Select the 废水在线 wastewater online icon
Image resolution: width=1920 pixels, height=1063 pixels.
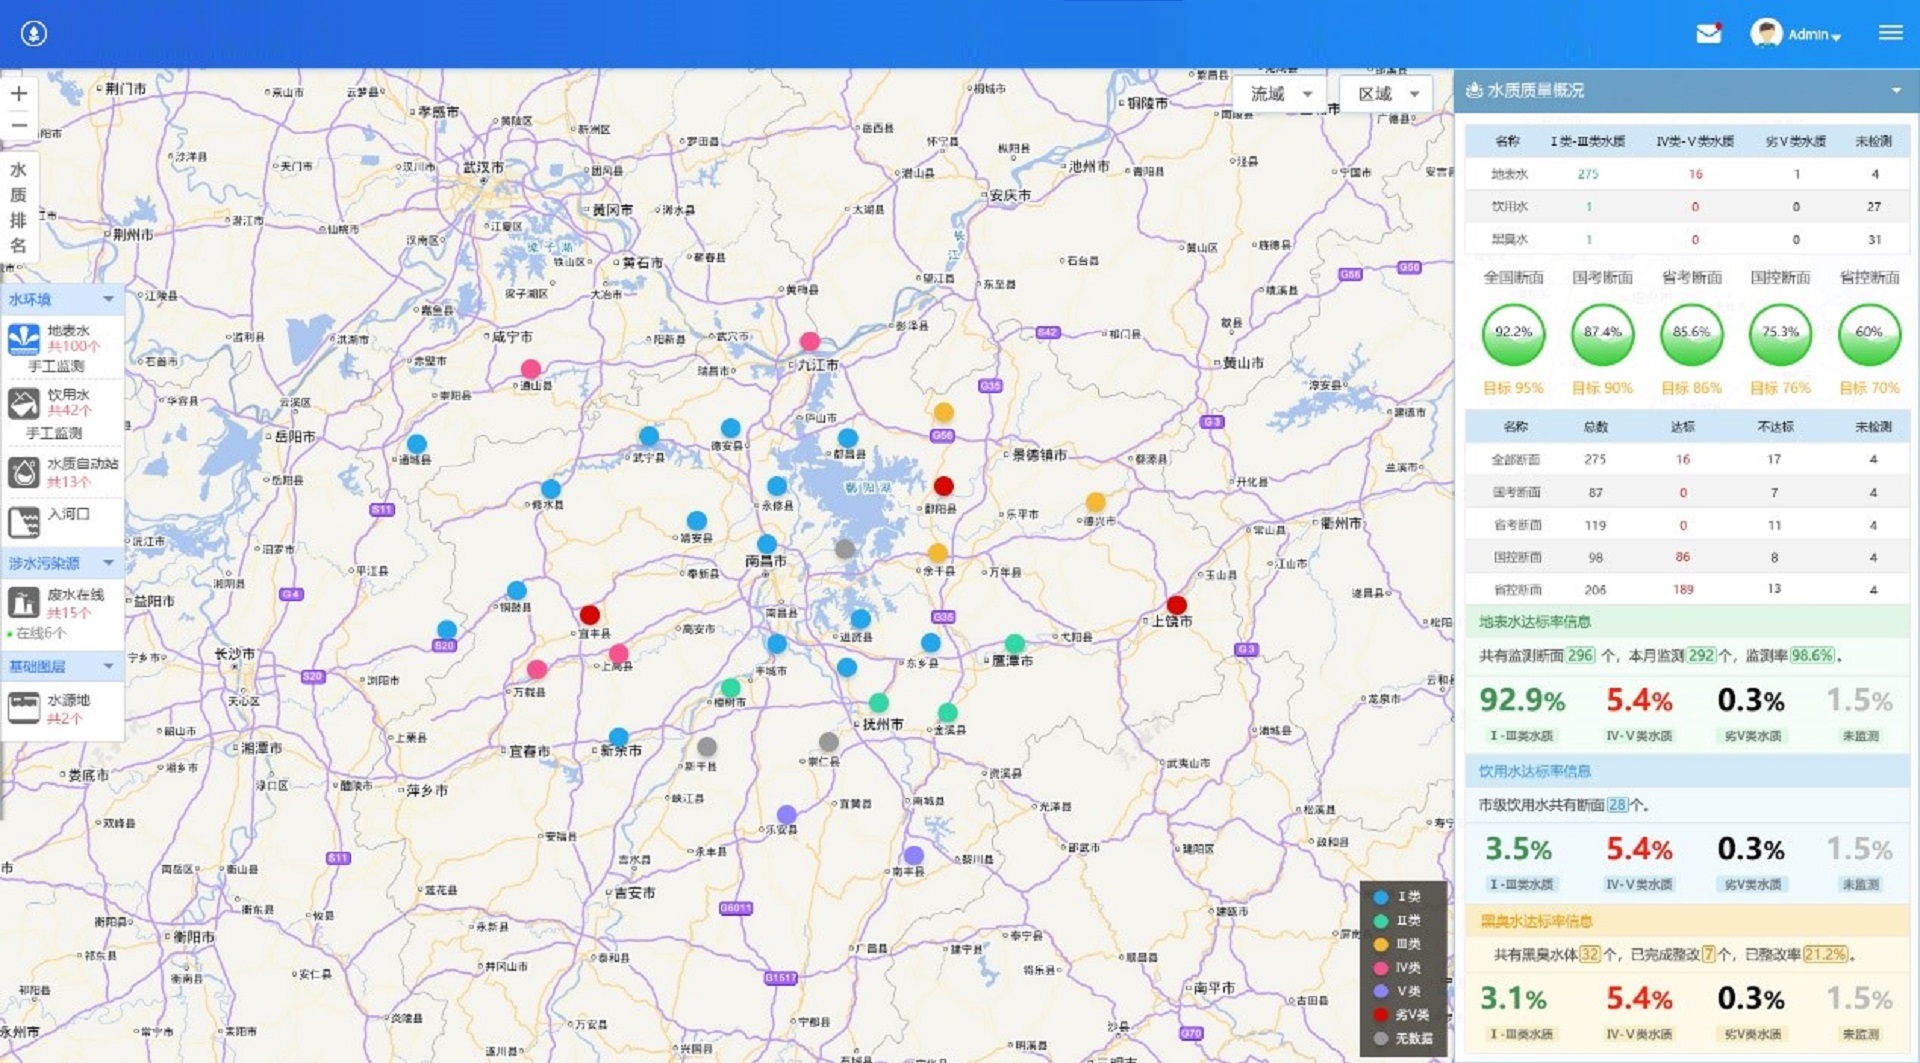[24, 602]
